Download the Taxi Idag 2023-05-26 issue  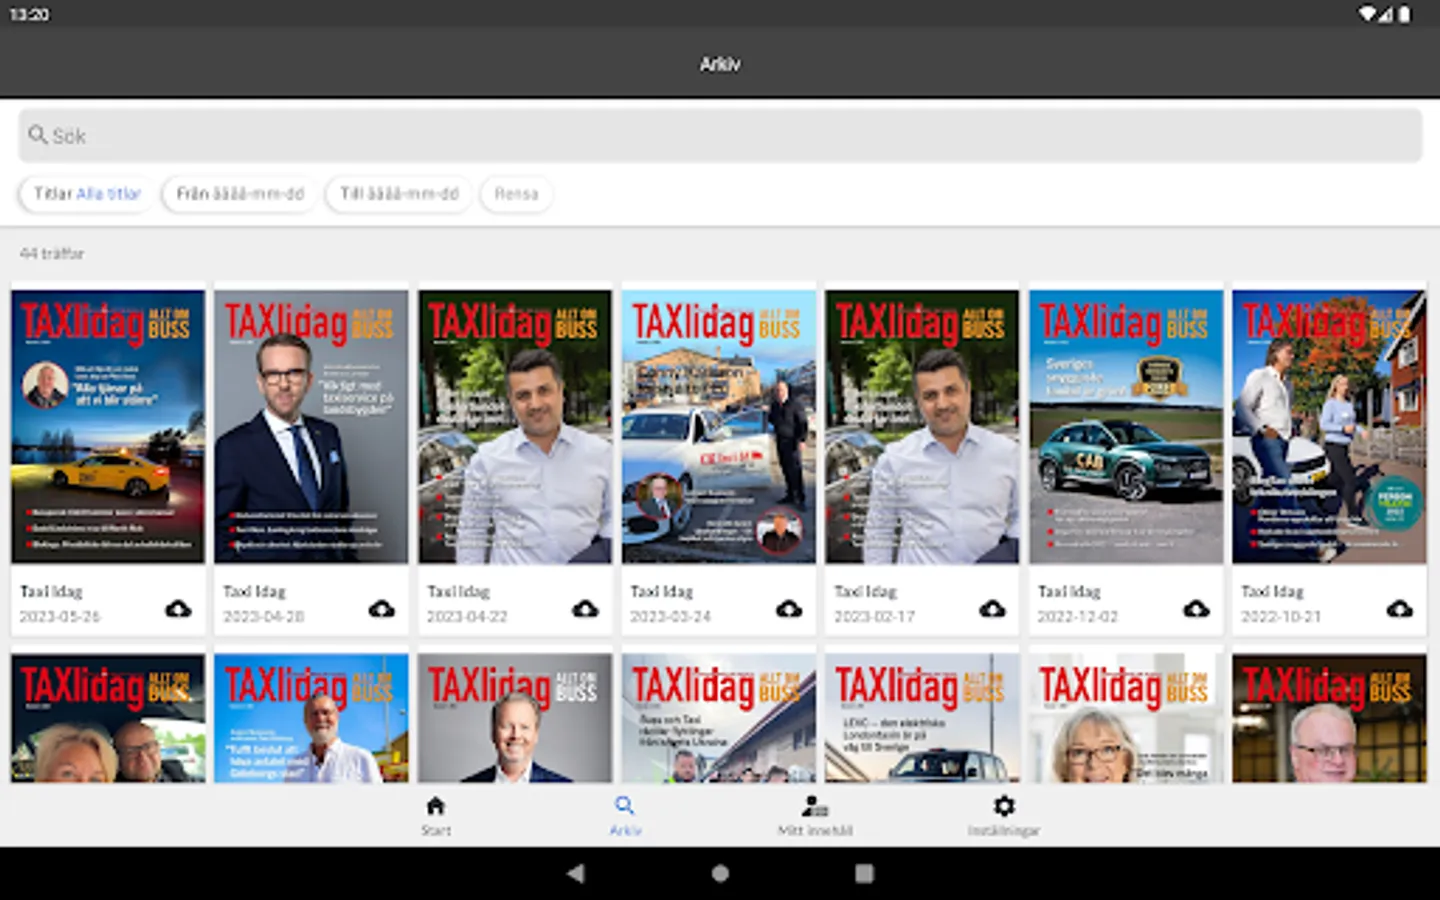click(178, 608)
